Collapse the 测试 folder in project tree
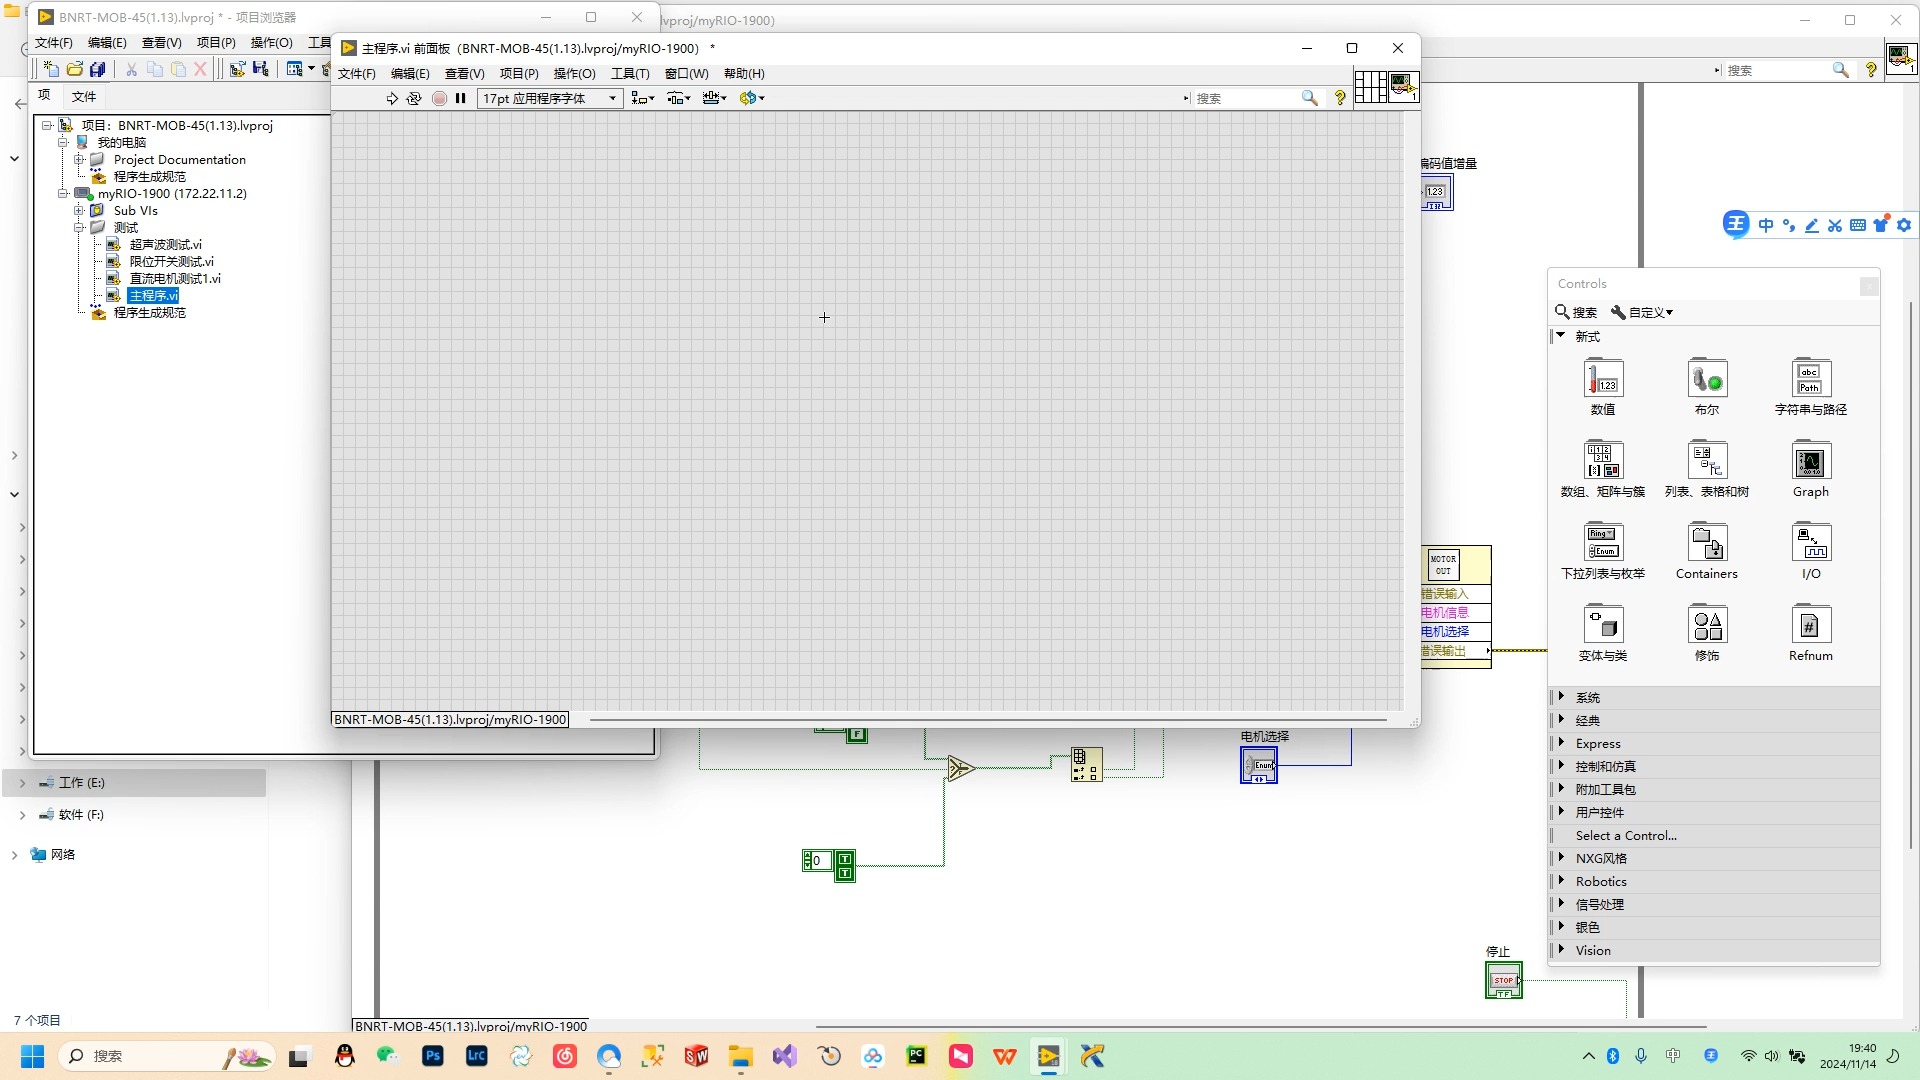 point(79,228)
